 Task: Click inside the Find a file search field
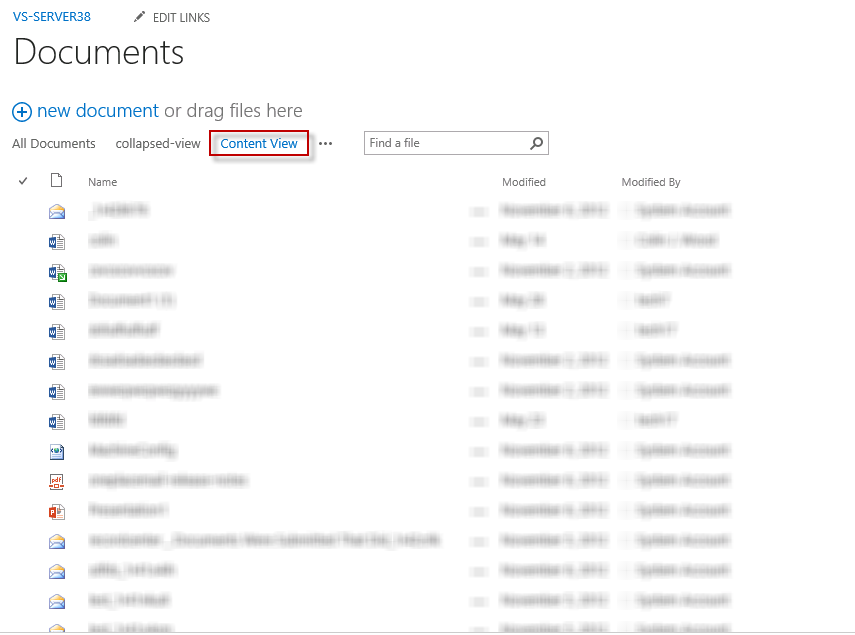445,143
